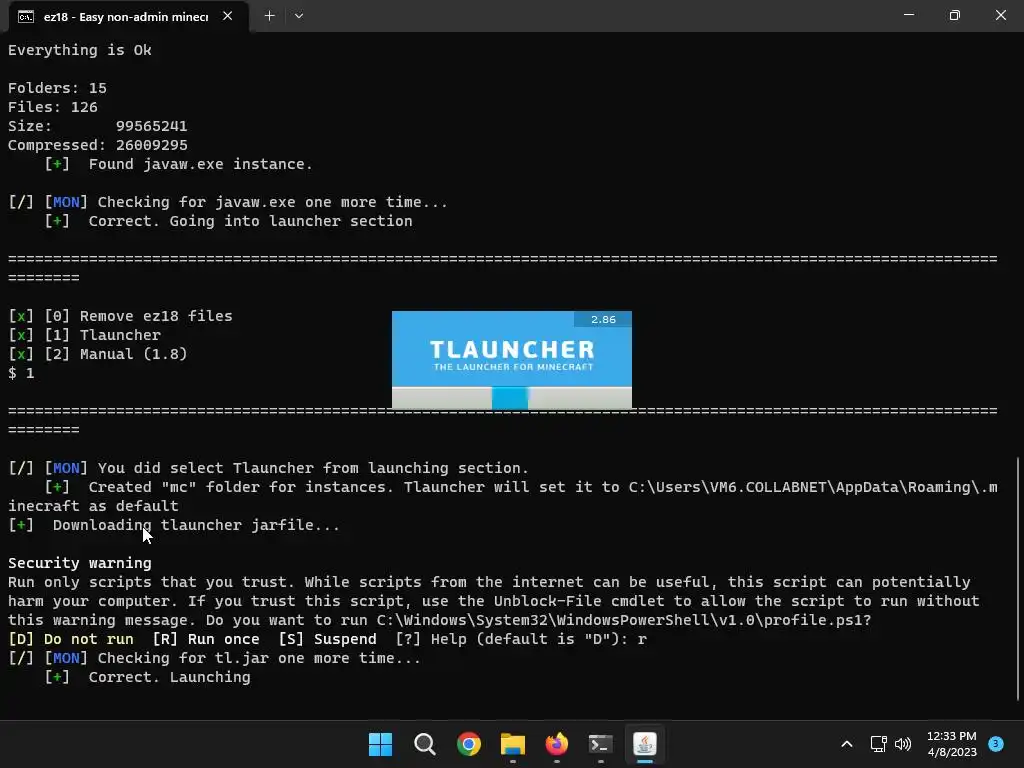Click the TLauncher loading progress bar

pos(512,398)
